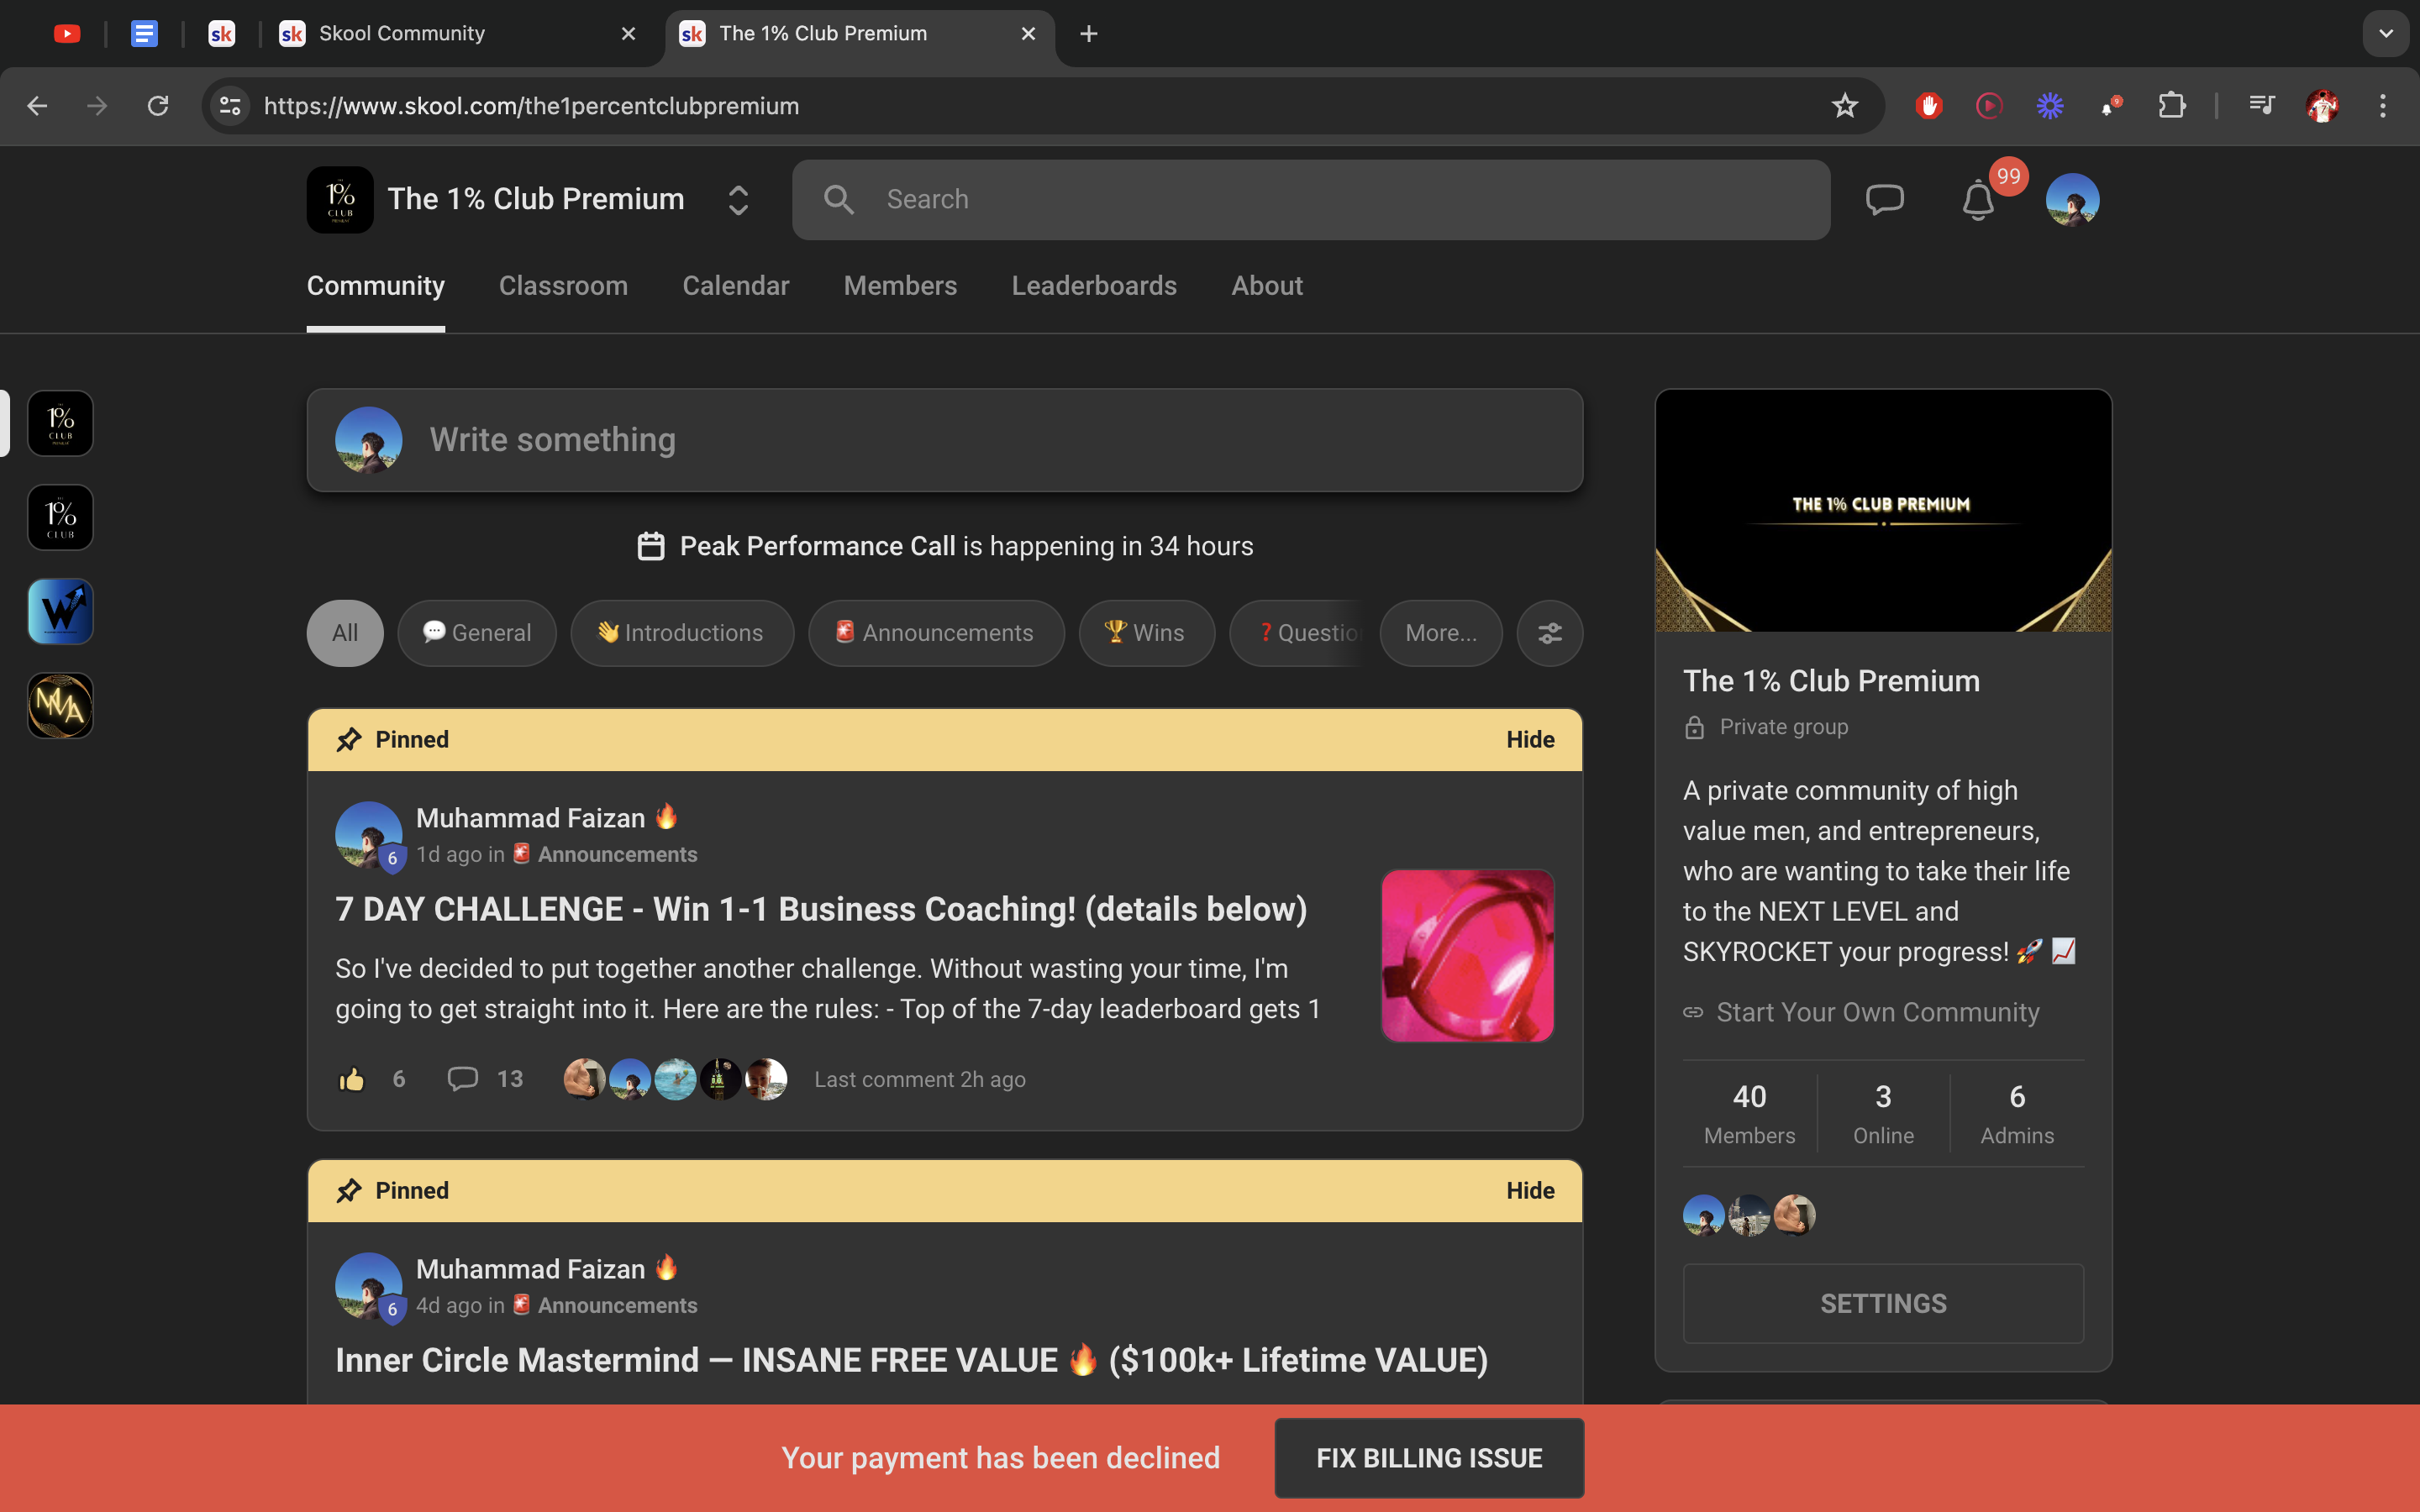
Task: Open the chat messages icon
Action: [x=1884, y=200]
